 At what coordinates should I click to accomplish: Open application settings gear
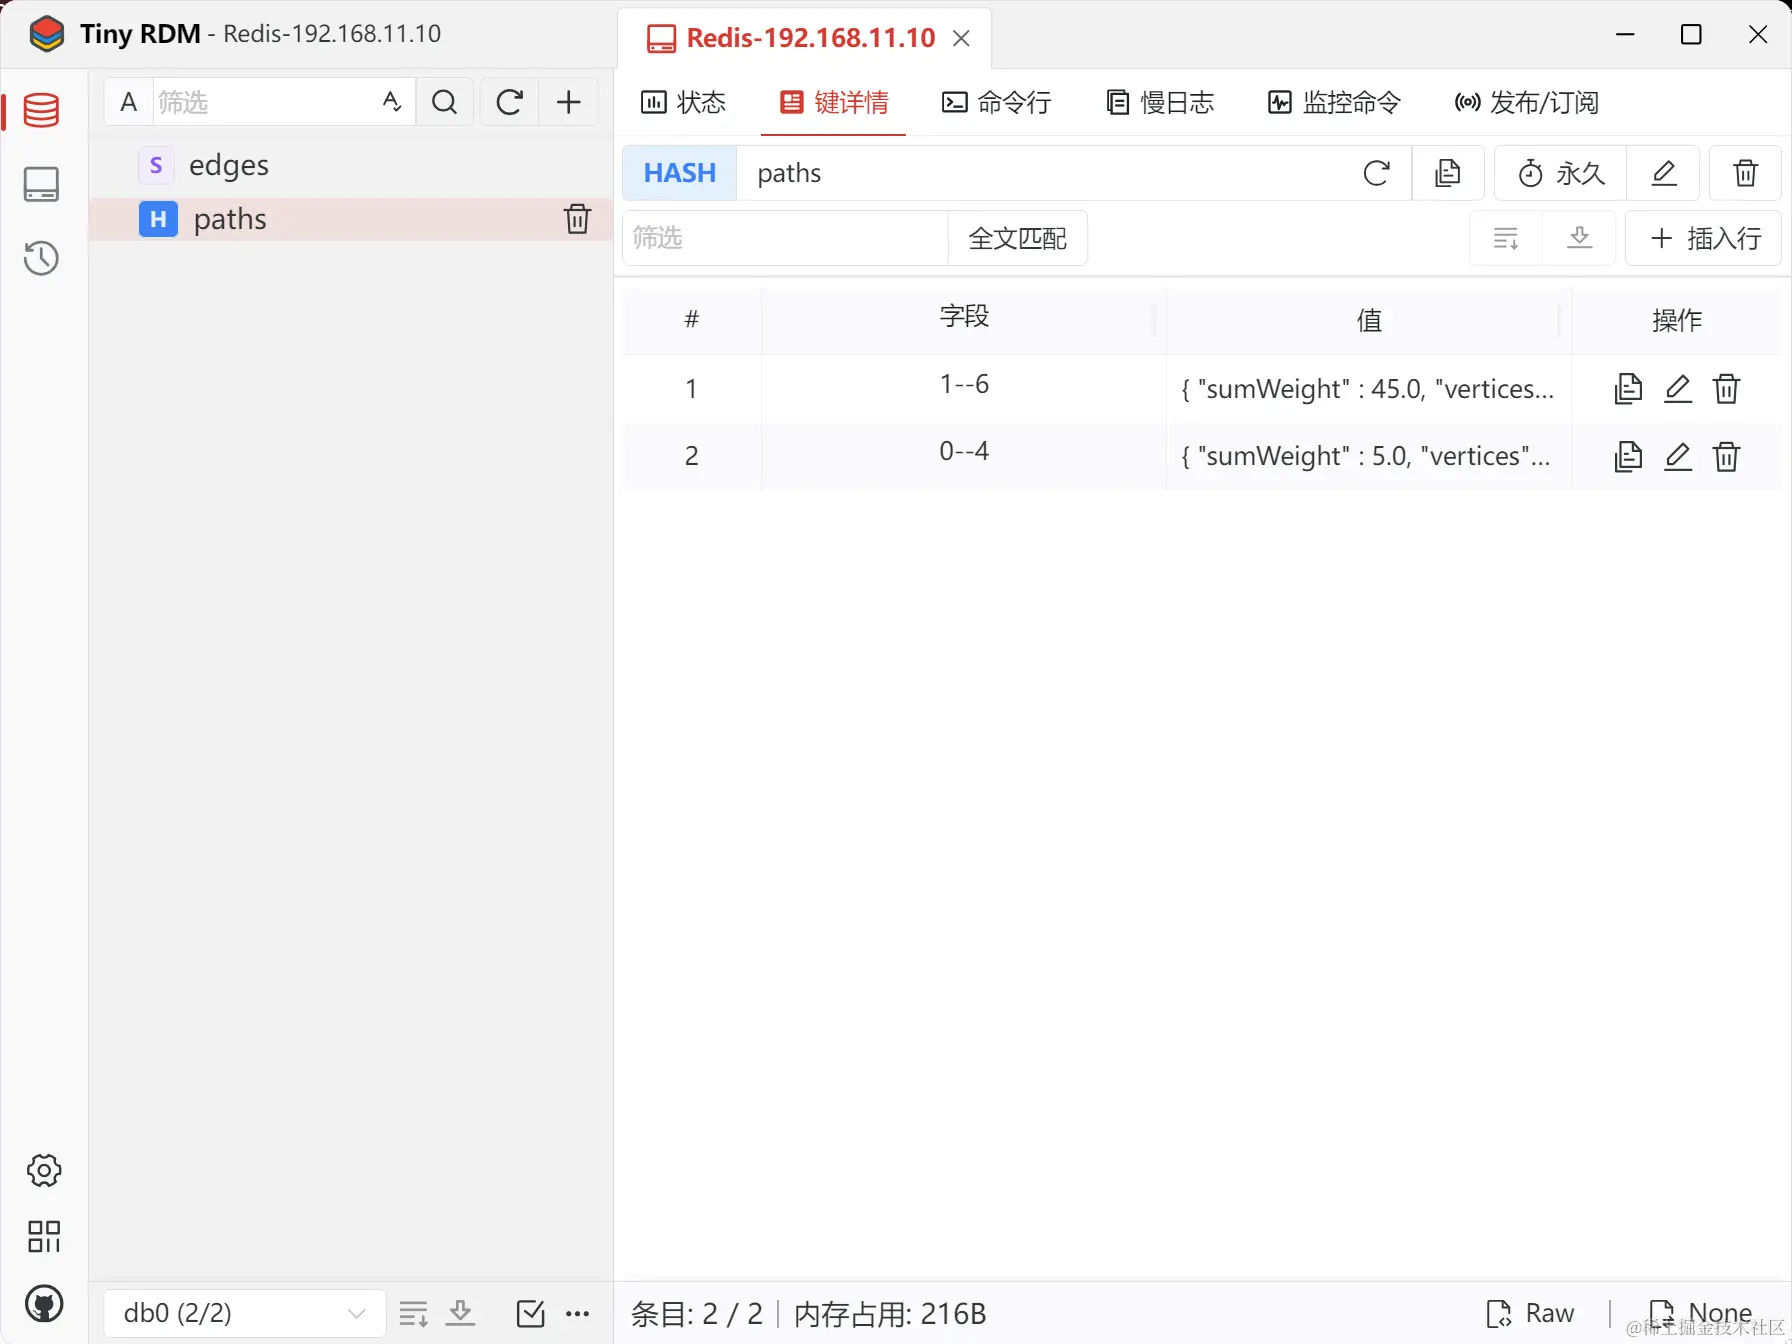[x=44, y=1170]
